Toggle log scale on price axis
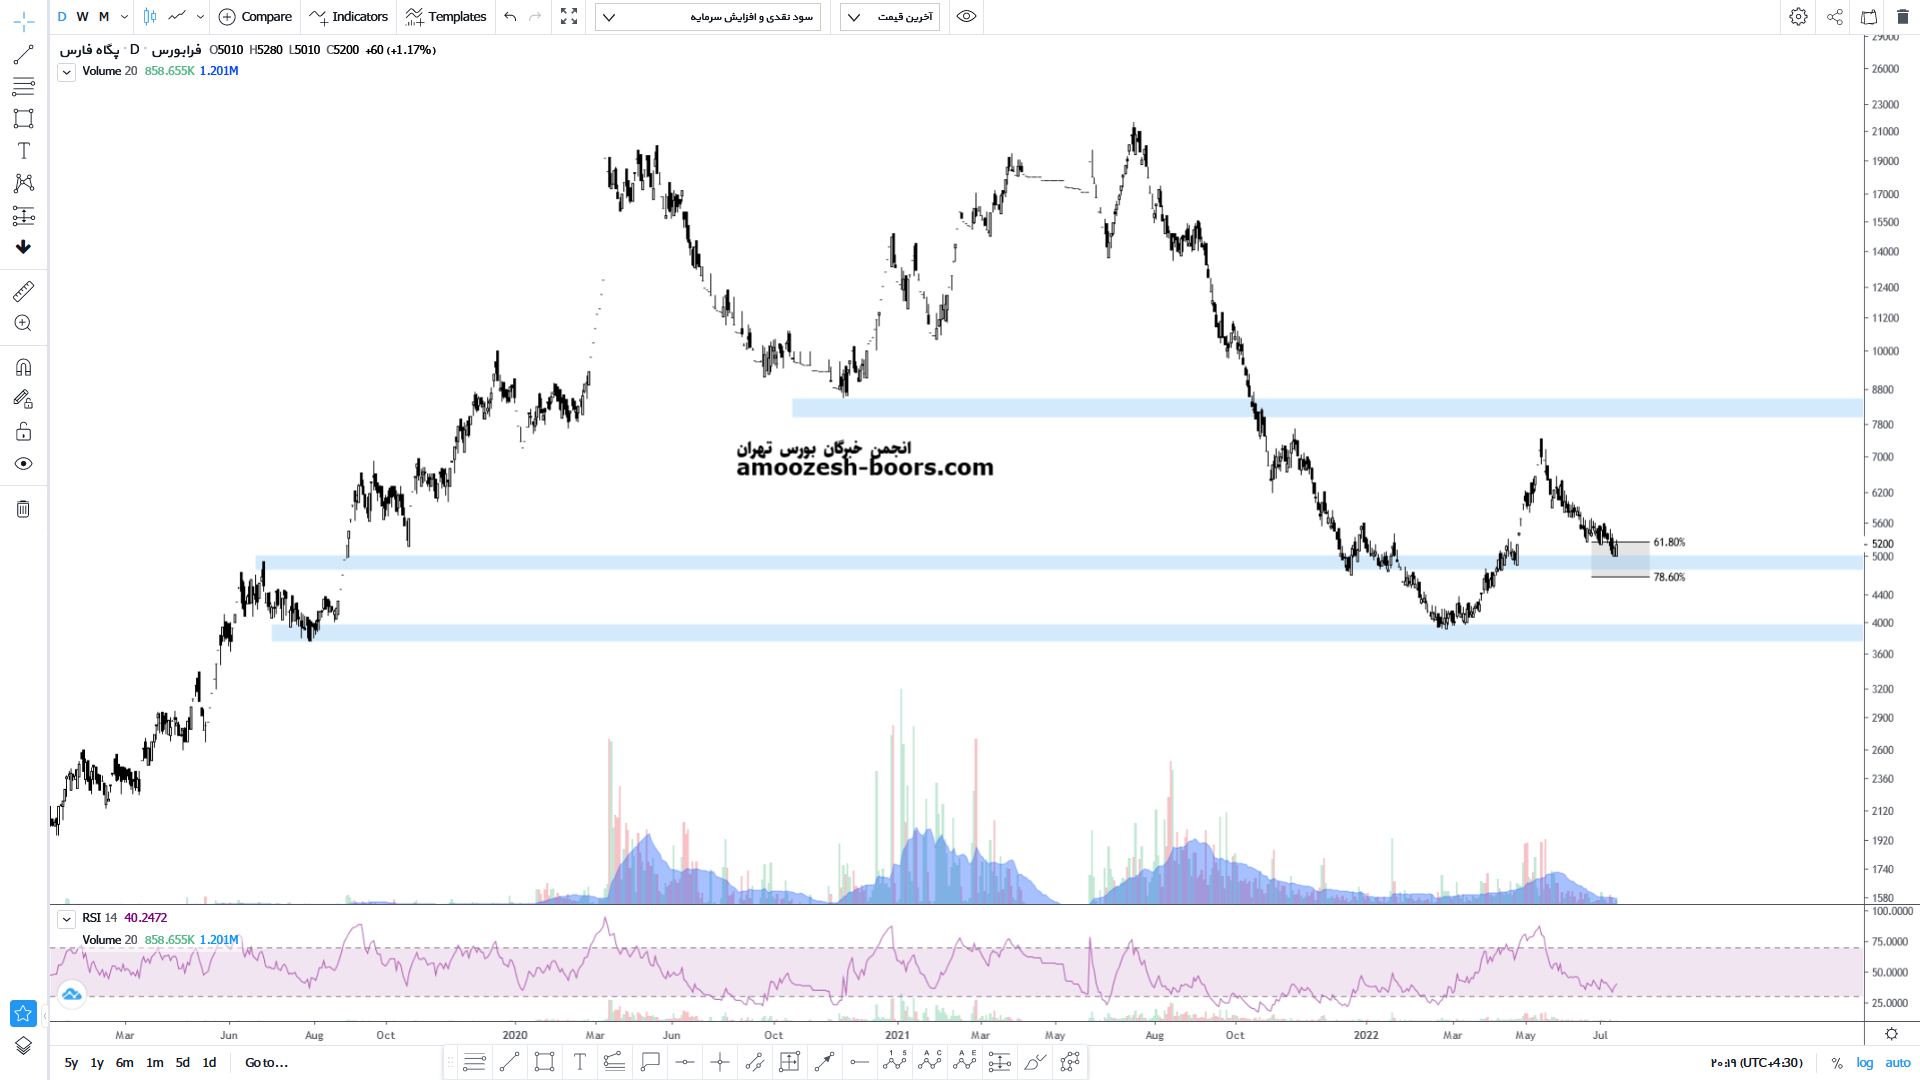 (x=1865, y=1063)
